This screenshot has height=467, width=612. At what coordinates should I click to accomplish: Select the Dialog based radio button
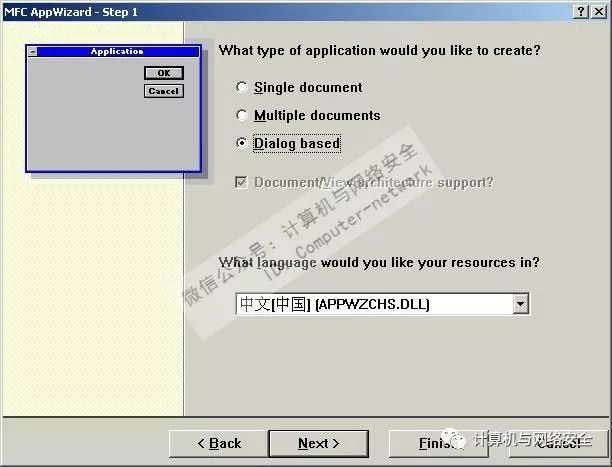(x=242, y=143)
